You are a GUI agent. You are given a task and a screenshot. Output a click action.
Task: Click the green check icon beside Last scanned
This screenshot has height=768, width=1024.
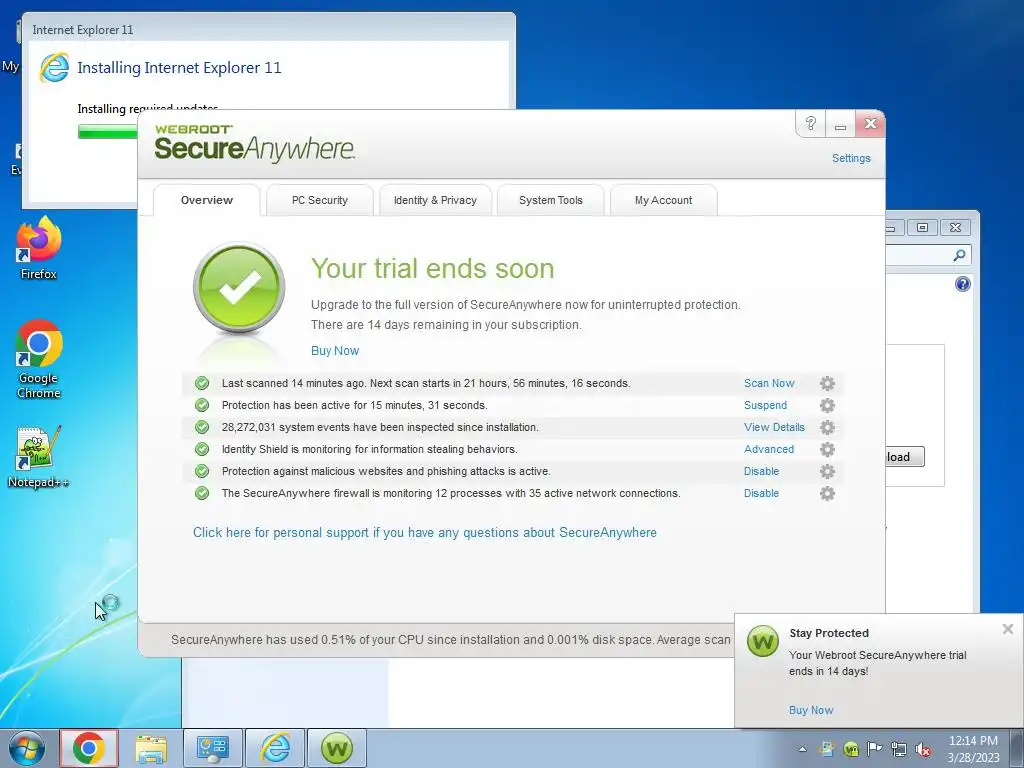[202, 383]
